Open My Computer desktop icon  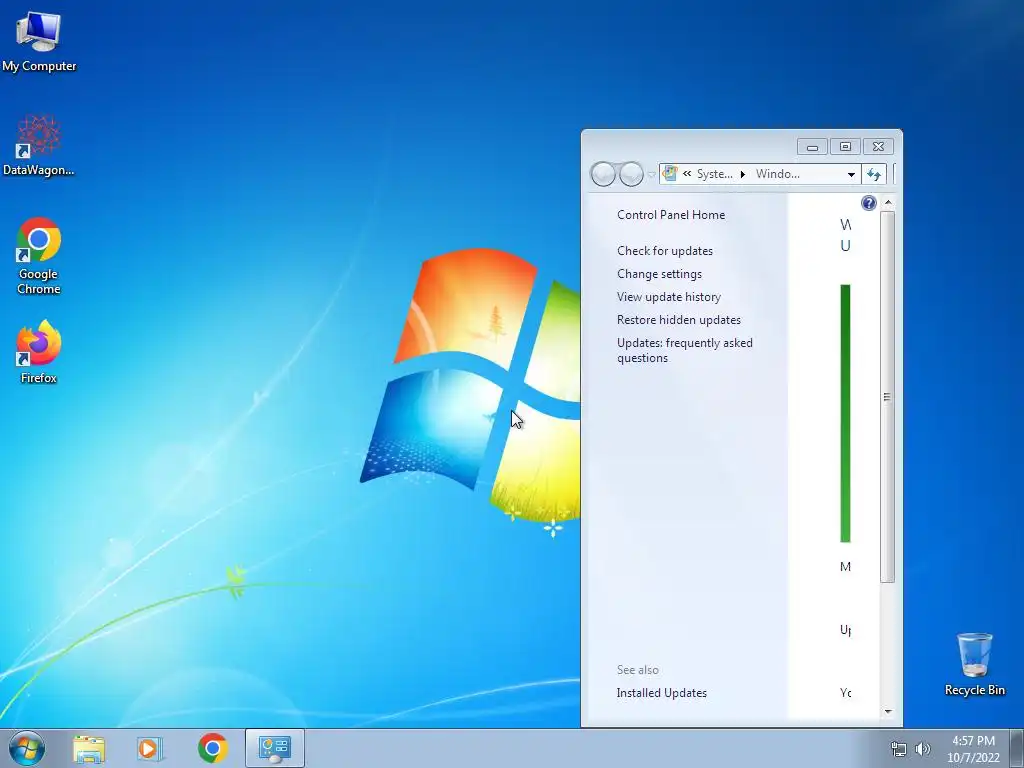[39, 42]
